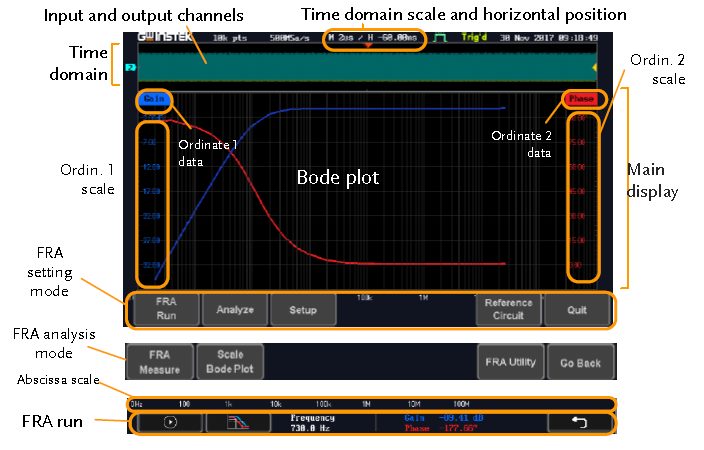Select the red Phase label badge
The image size is (704, 450).
pos(580,99)
